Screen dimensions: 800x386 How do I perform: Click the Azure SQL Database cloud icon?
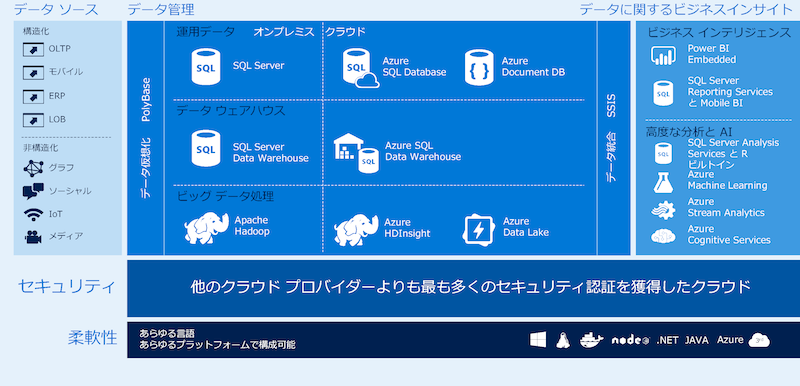(x=360, y=68)
